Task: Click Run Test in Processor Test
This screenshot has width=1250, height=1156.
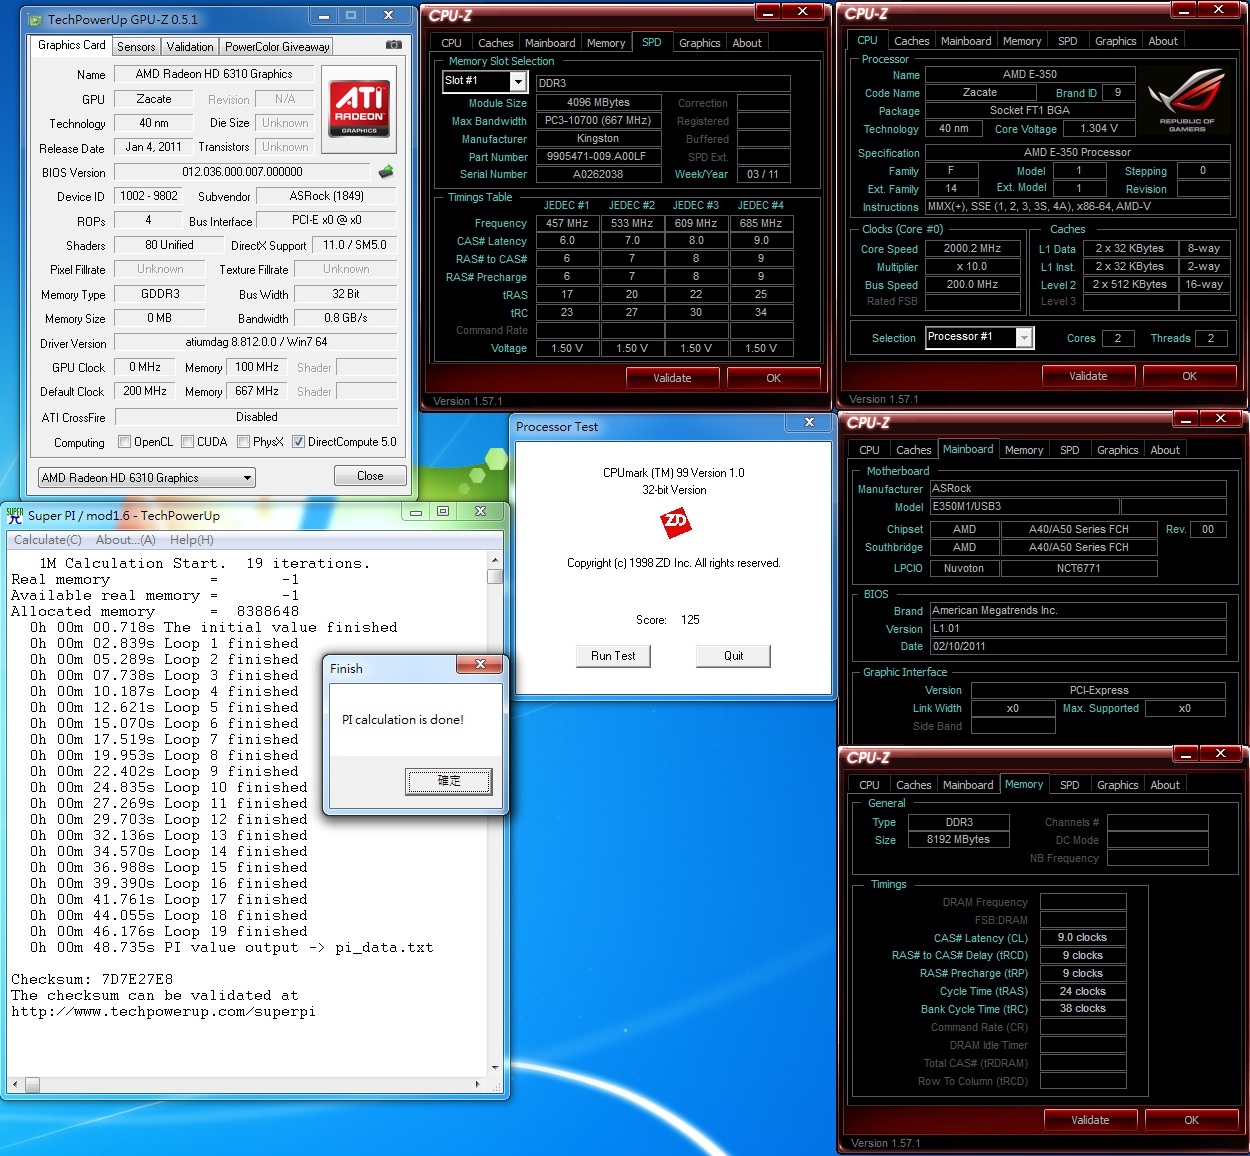Action: pyautogui.click(x=613, y=656)
